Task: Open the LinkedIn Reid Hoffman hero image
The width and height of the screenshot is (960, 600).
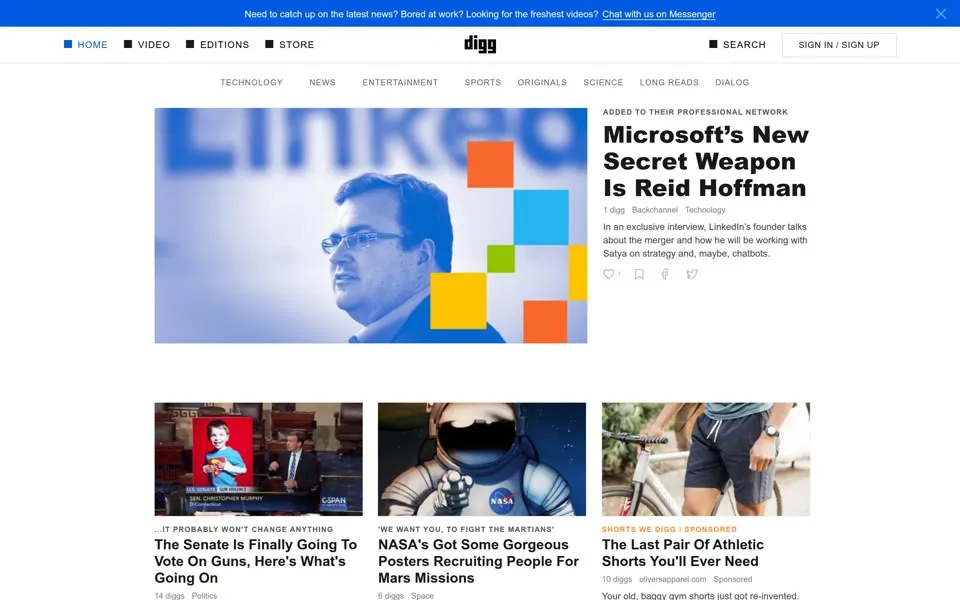Action: (370, 225)
